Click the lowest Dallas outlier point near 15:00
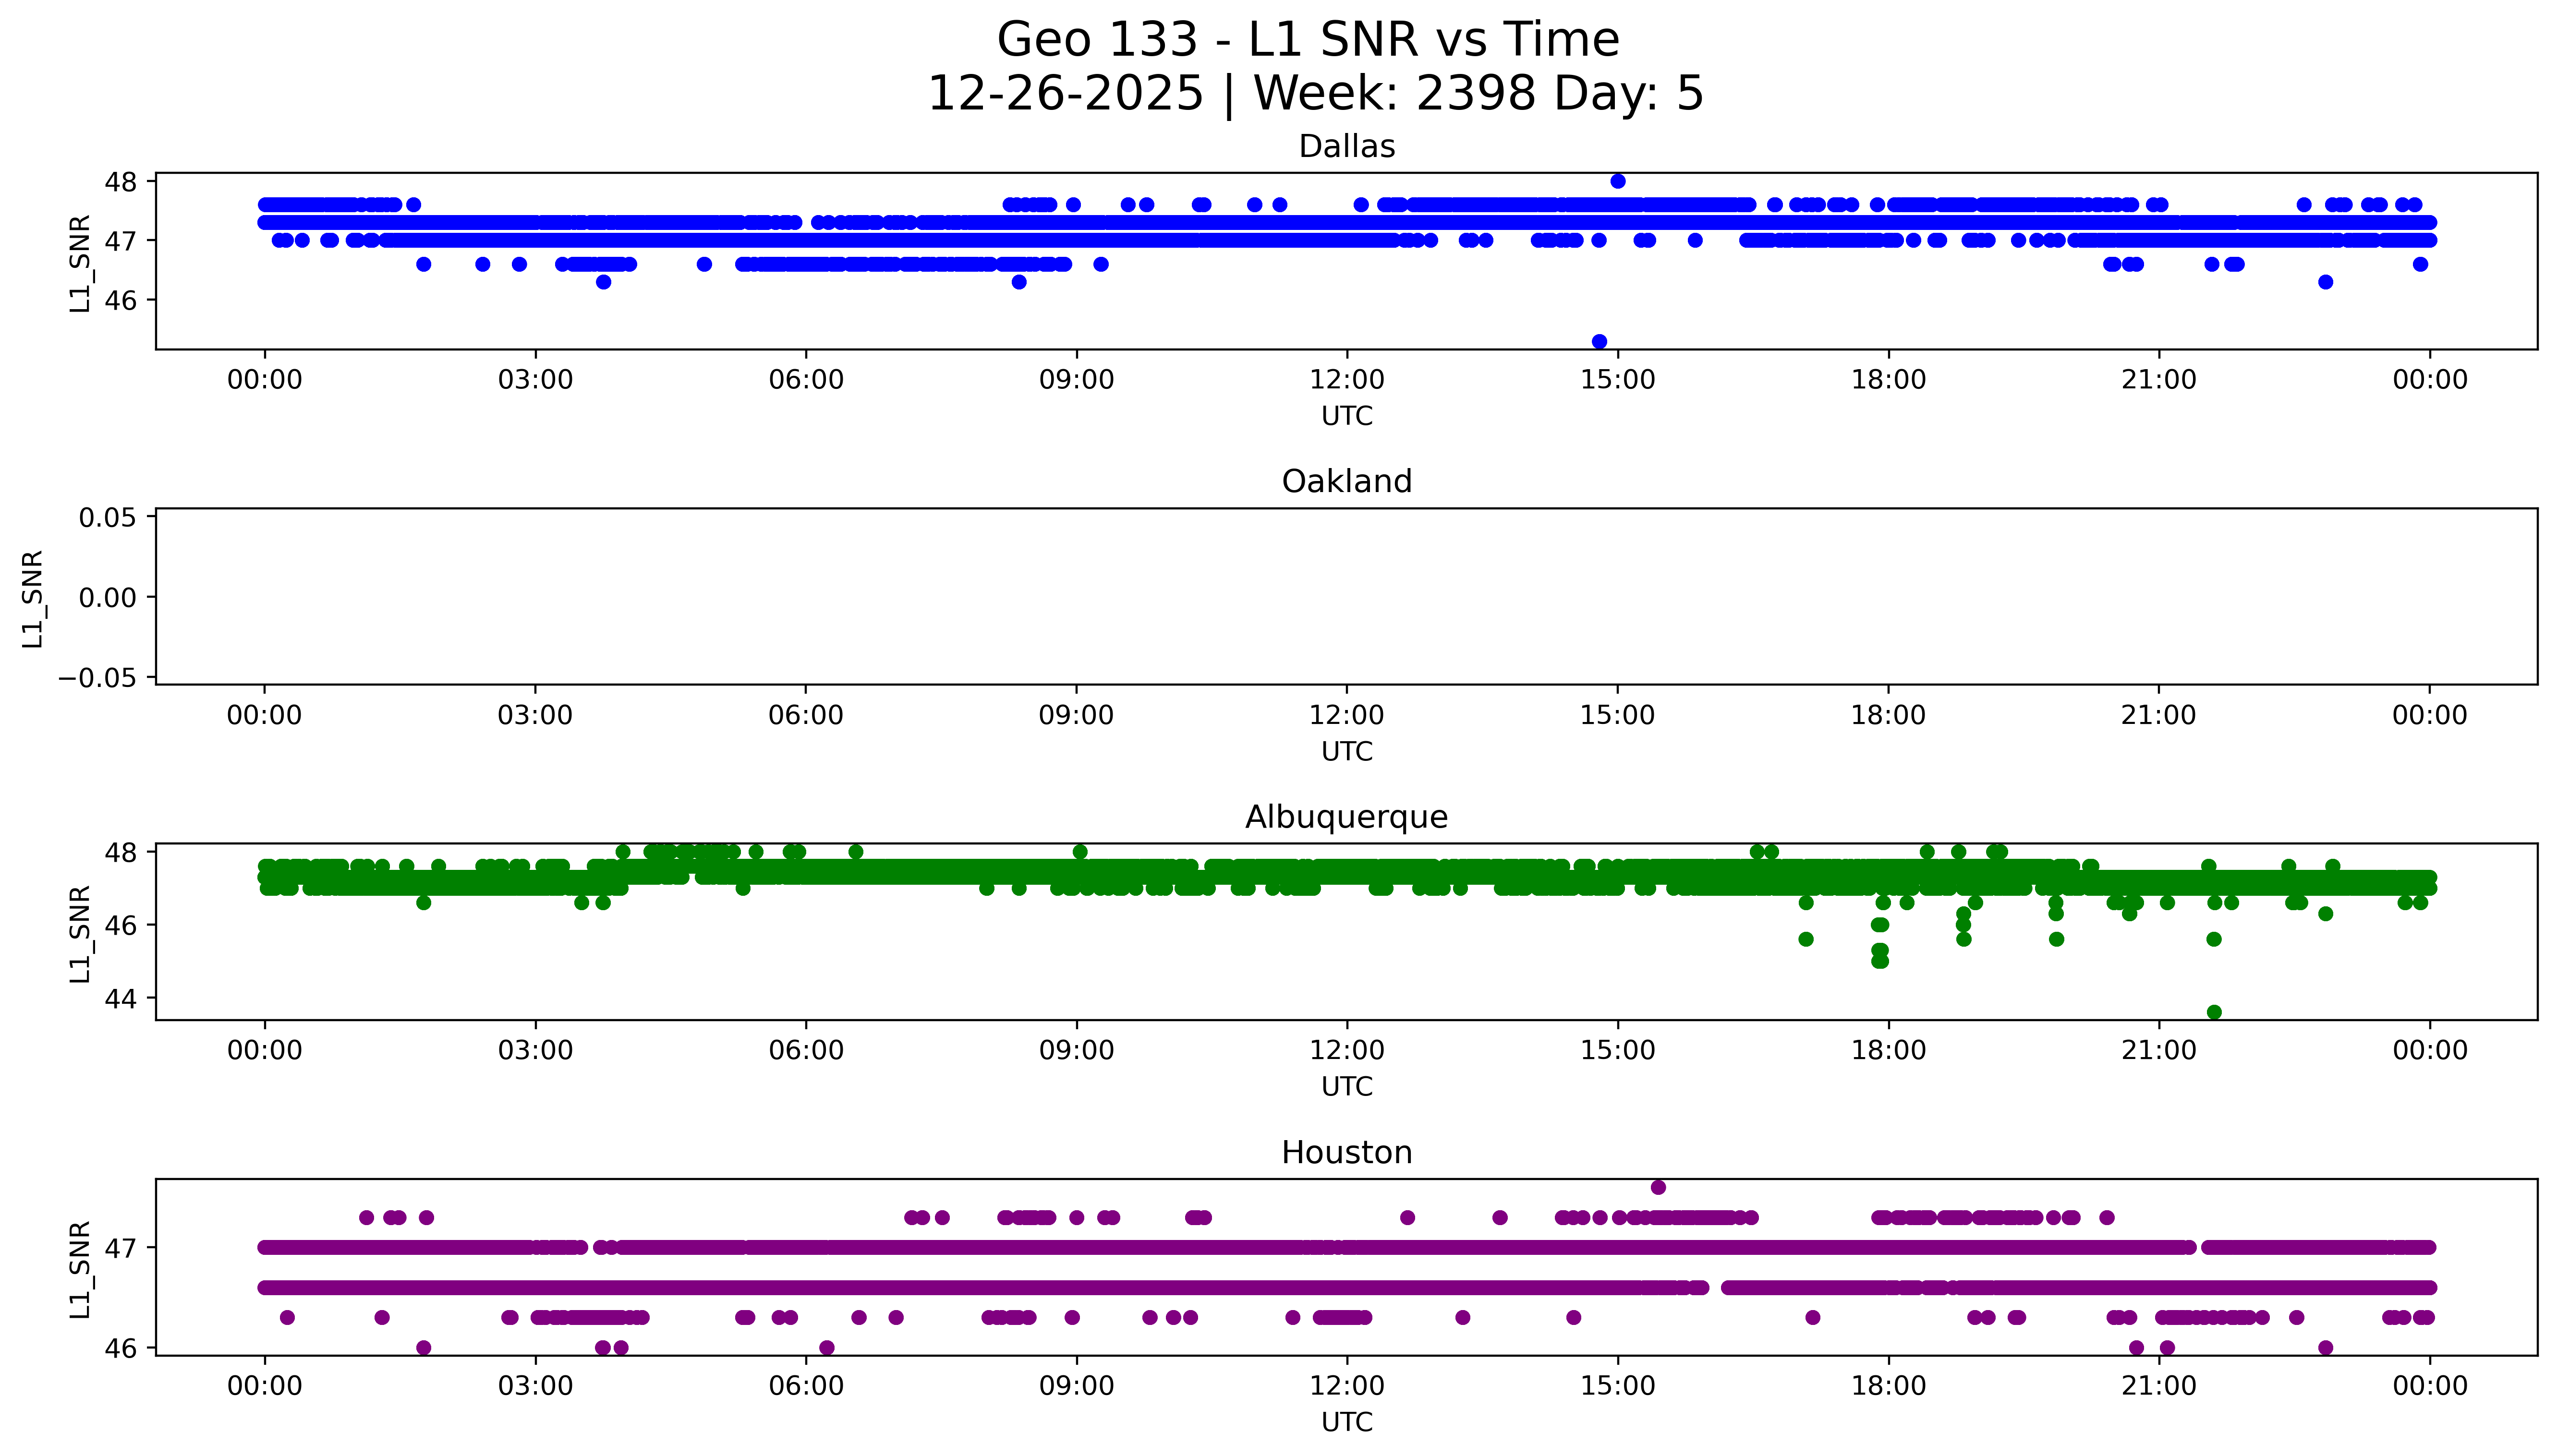The height and width of the screenshot is (1456, 2557). [1599, 342]
